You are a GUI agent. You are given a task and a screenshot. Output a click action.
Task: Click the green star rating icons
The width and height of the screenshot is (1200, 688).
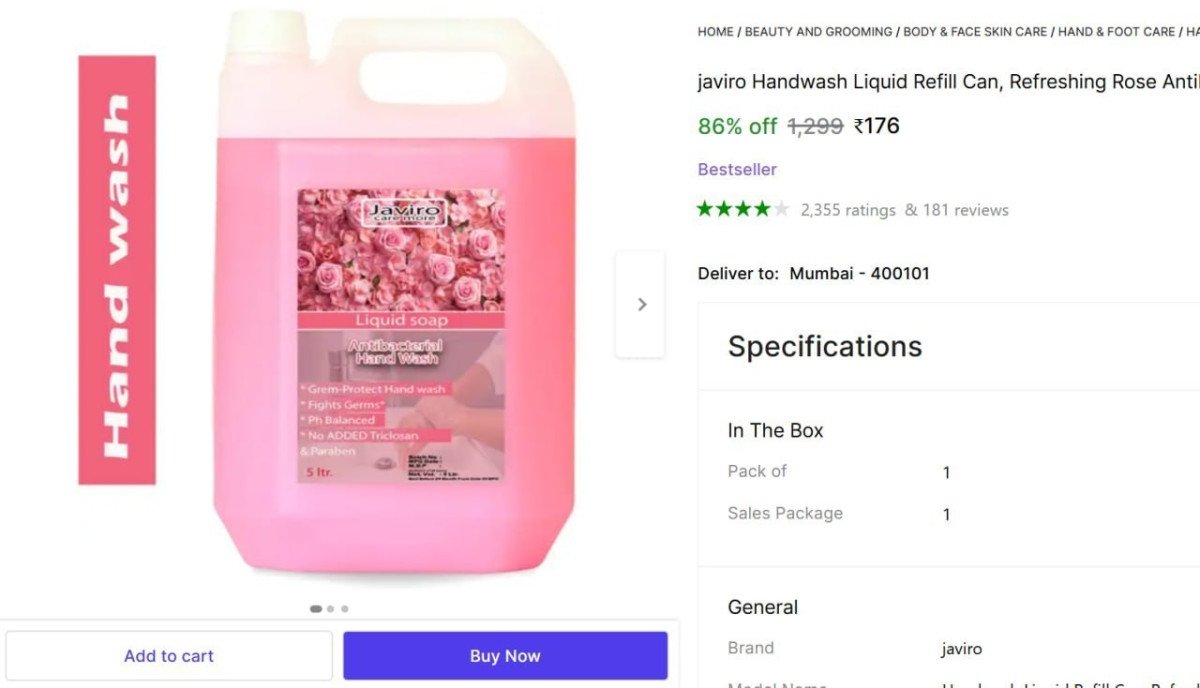click(743, 209)
